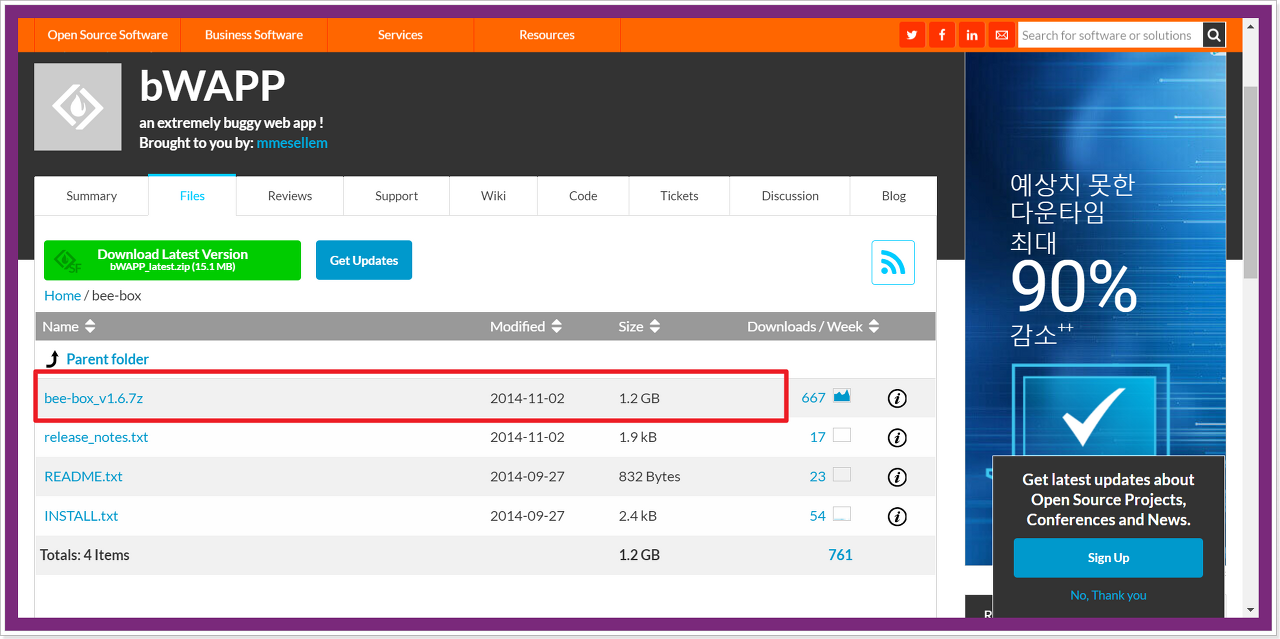This screenshot has width=1280, height=639.
Task: Click the 23 downloads count link
Action: click(x=818, y=477)
